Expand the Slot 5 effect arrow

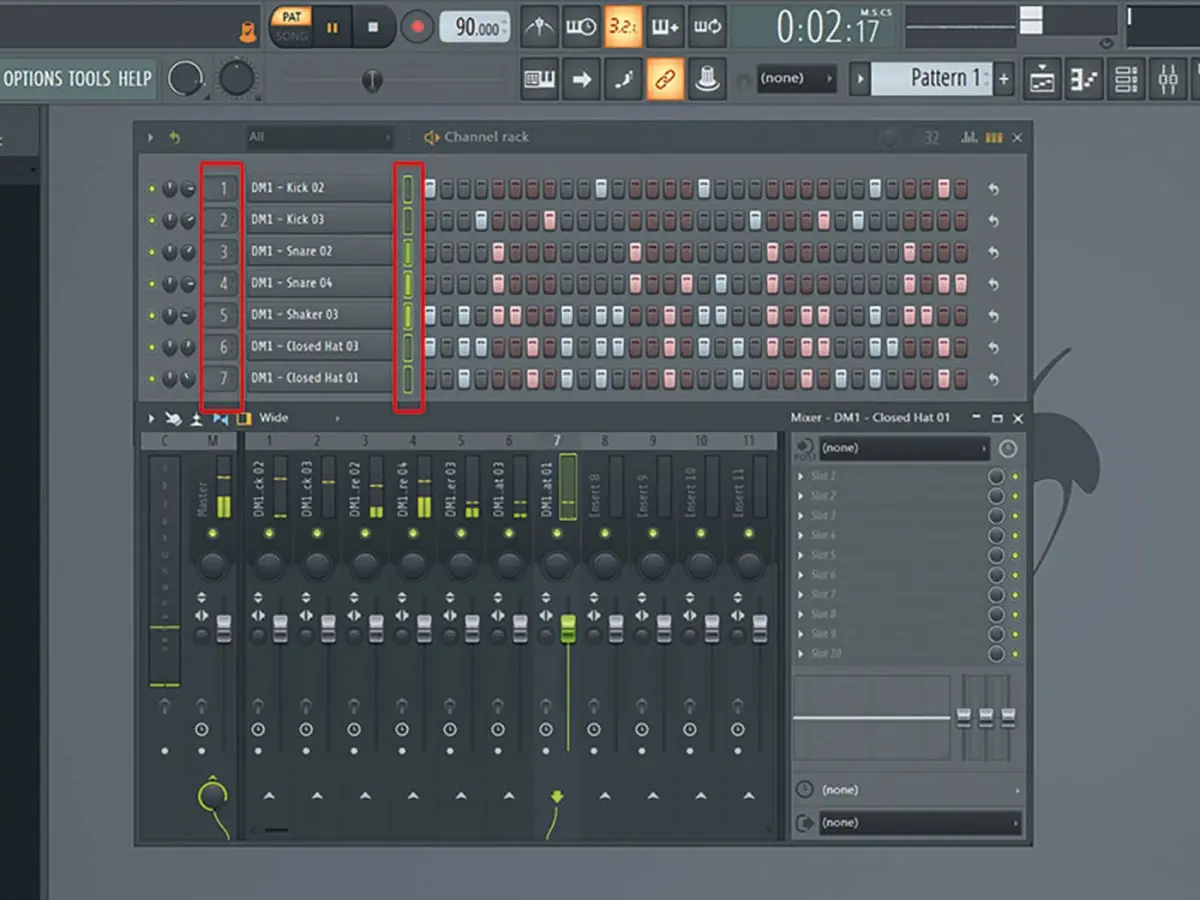(x=800, y=555)
